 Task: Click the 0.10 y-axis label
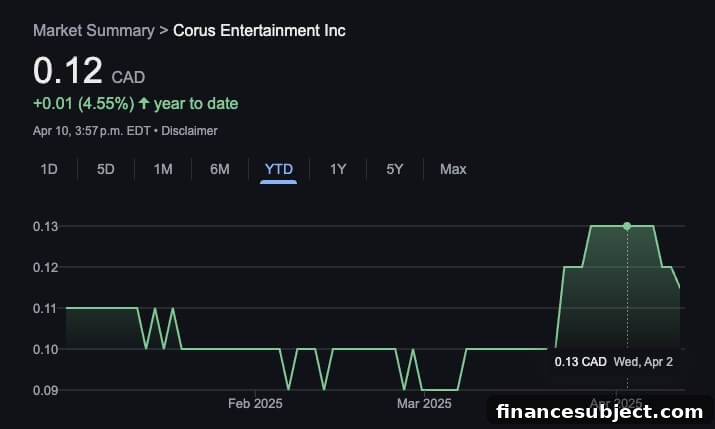click(46, 350)
